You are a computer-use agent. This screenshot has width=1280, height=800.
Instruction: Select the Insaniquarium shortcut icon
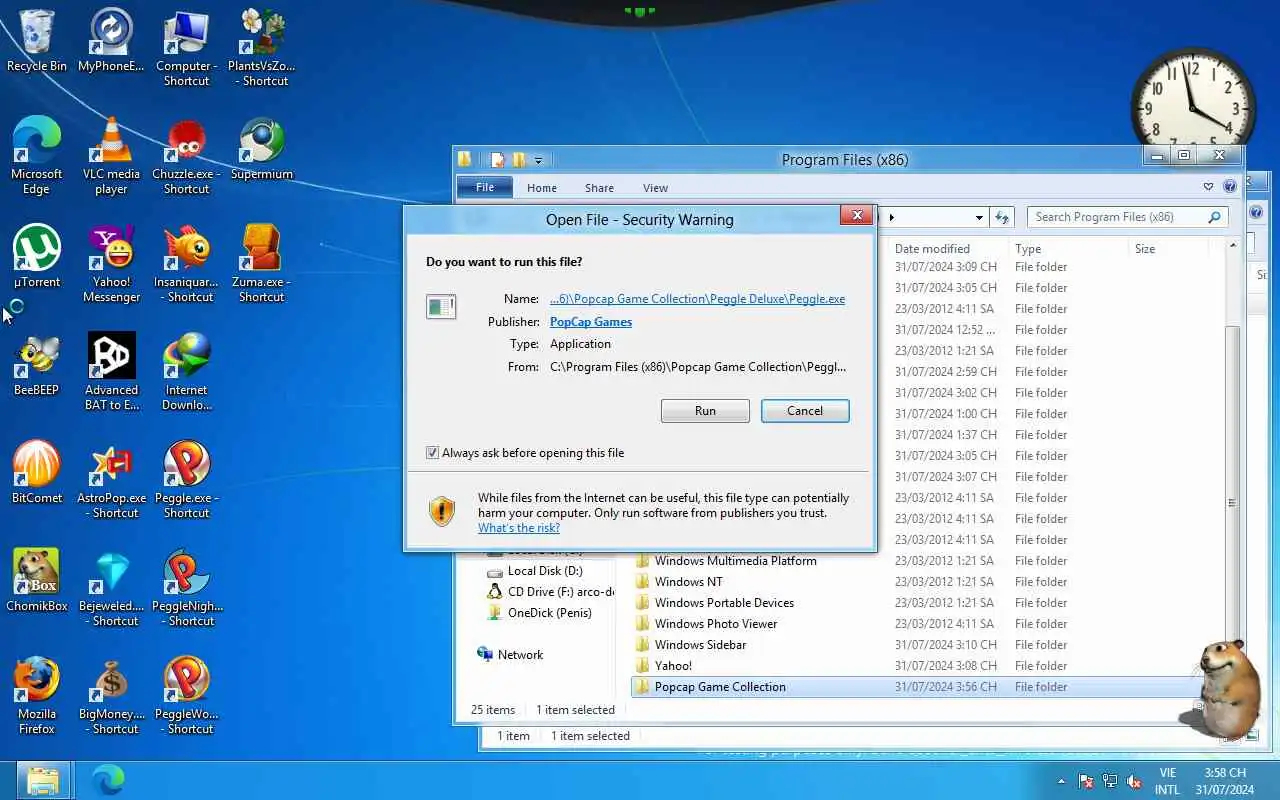(x=186, y=264)
